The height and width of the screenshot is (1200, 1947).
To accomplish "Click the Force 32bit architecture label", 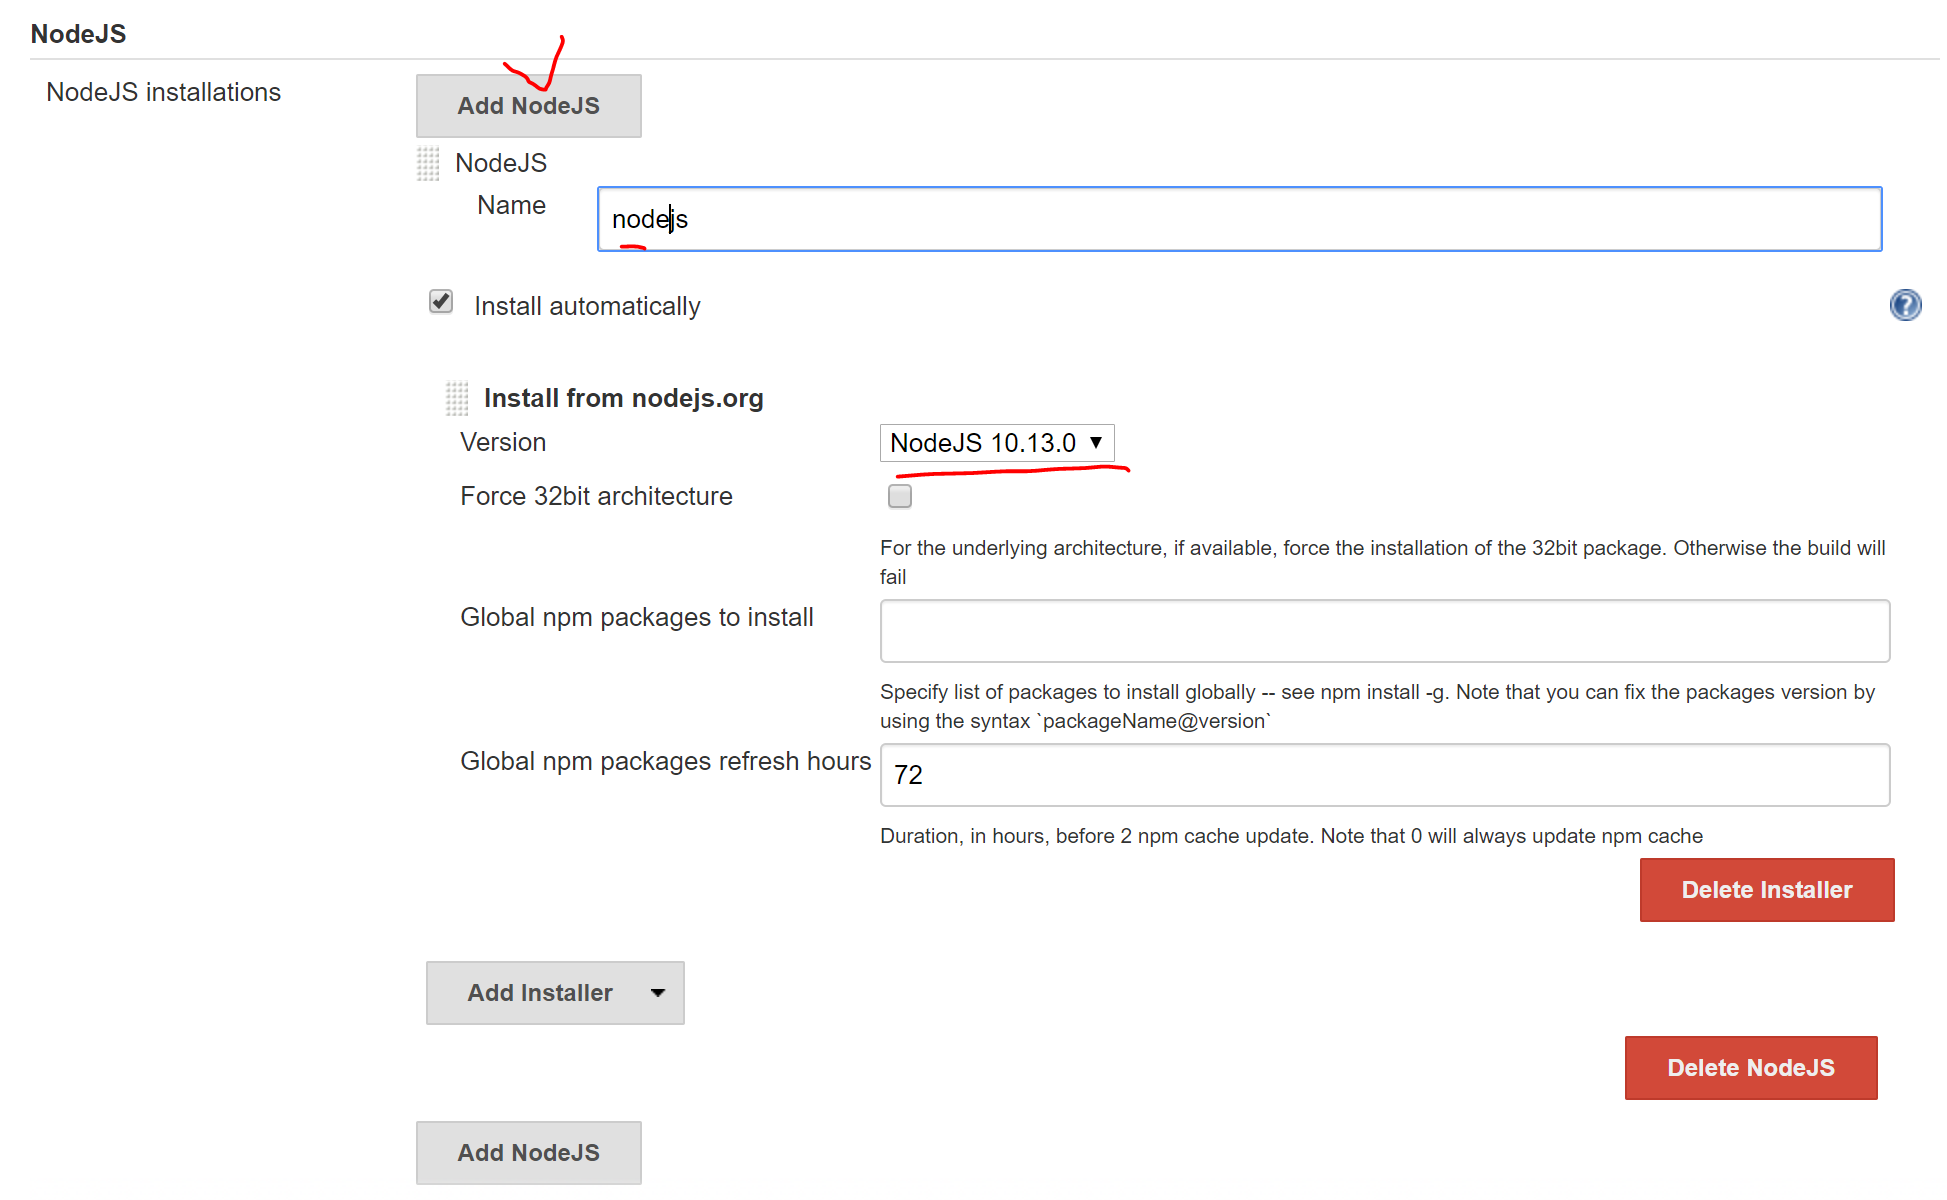I will tap(596, 496).
